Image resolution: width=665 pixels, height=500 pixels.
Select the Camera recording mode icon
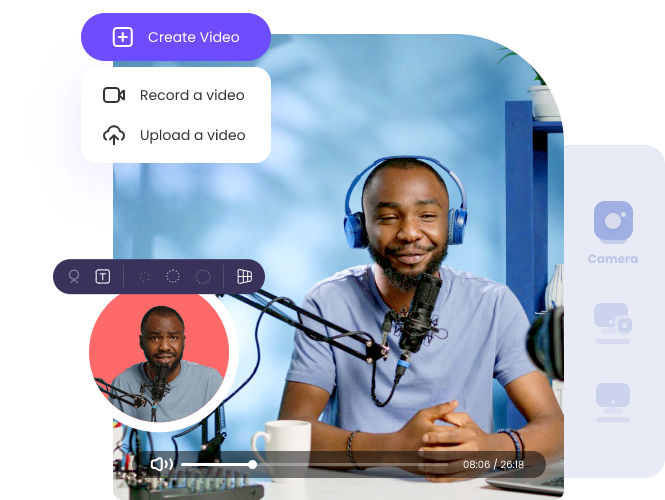click(613, 221)
